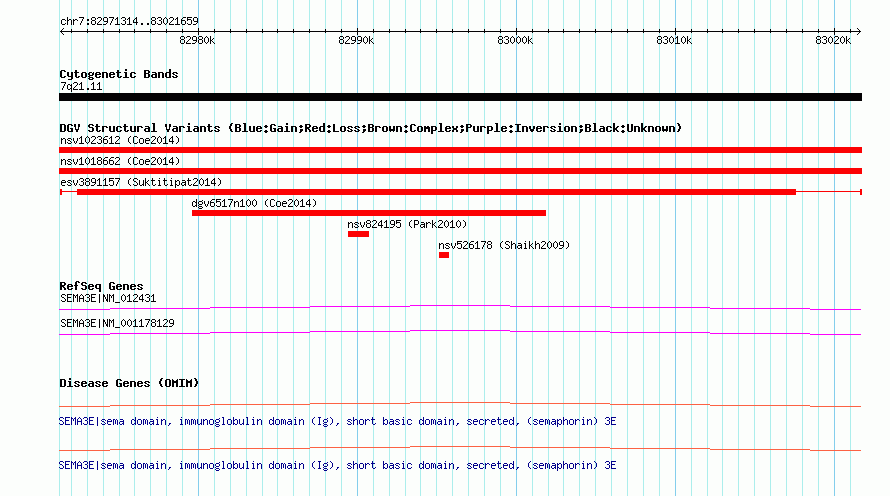This screenshot has width=890, height=496.
Task: Click the nsv526178 (Shaikh2009) label
Action: pos(504,245)
